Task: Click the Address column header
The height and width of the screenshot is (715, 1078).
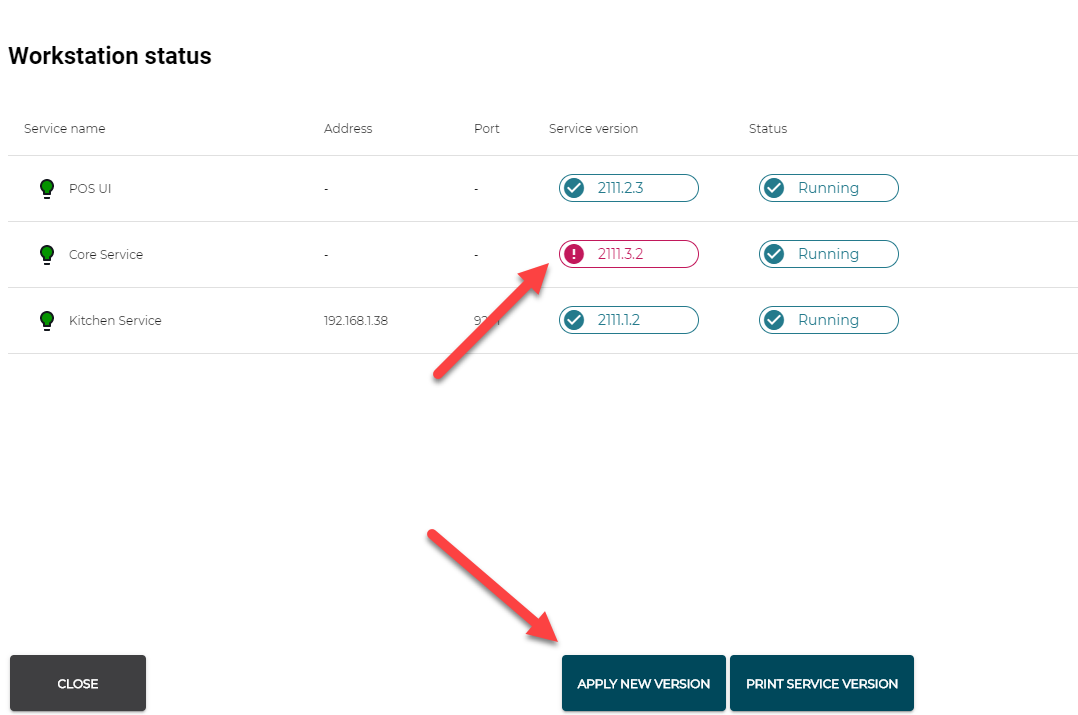Action: point(348,128)
